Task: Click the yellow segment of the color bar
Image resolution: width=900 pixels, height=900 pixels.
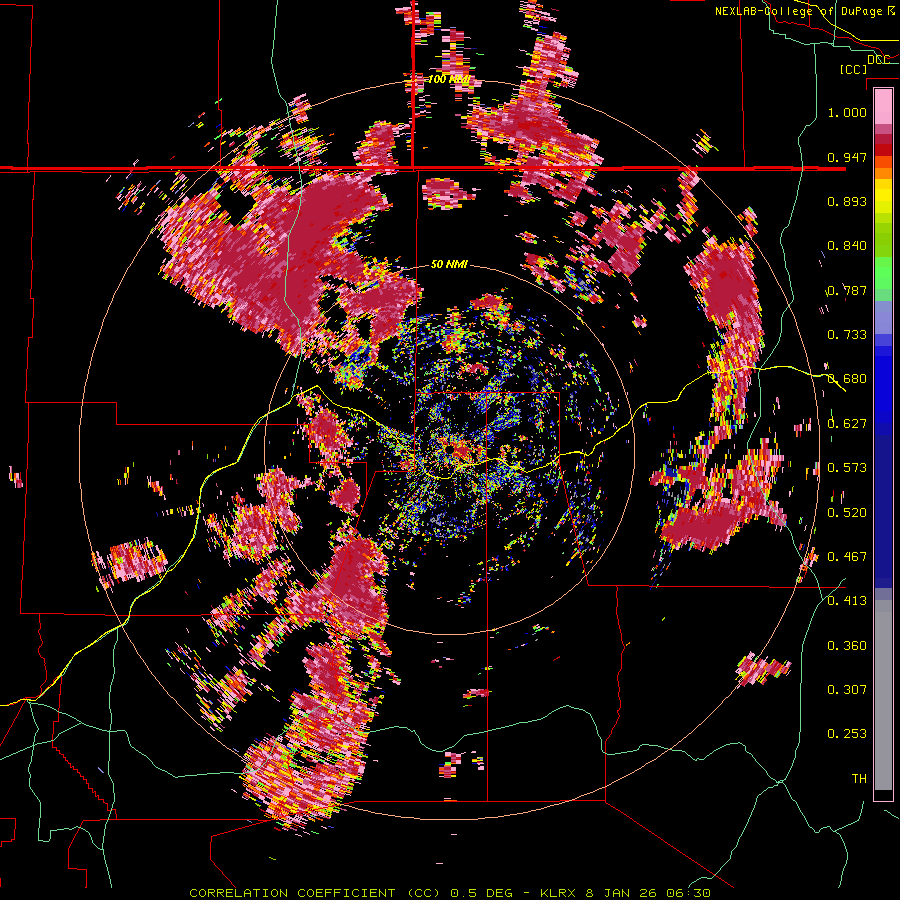Action: click(883, 197)
